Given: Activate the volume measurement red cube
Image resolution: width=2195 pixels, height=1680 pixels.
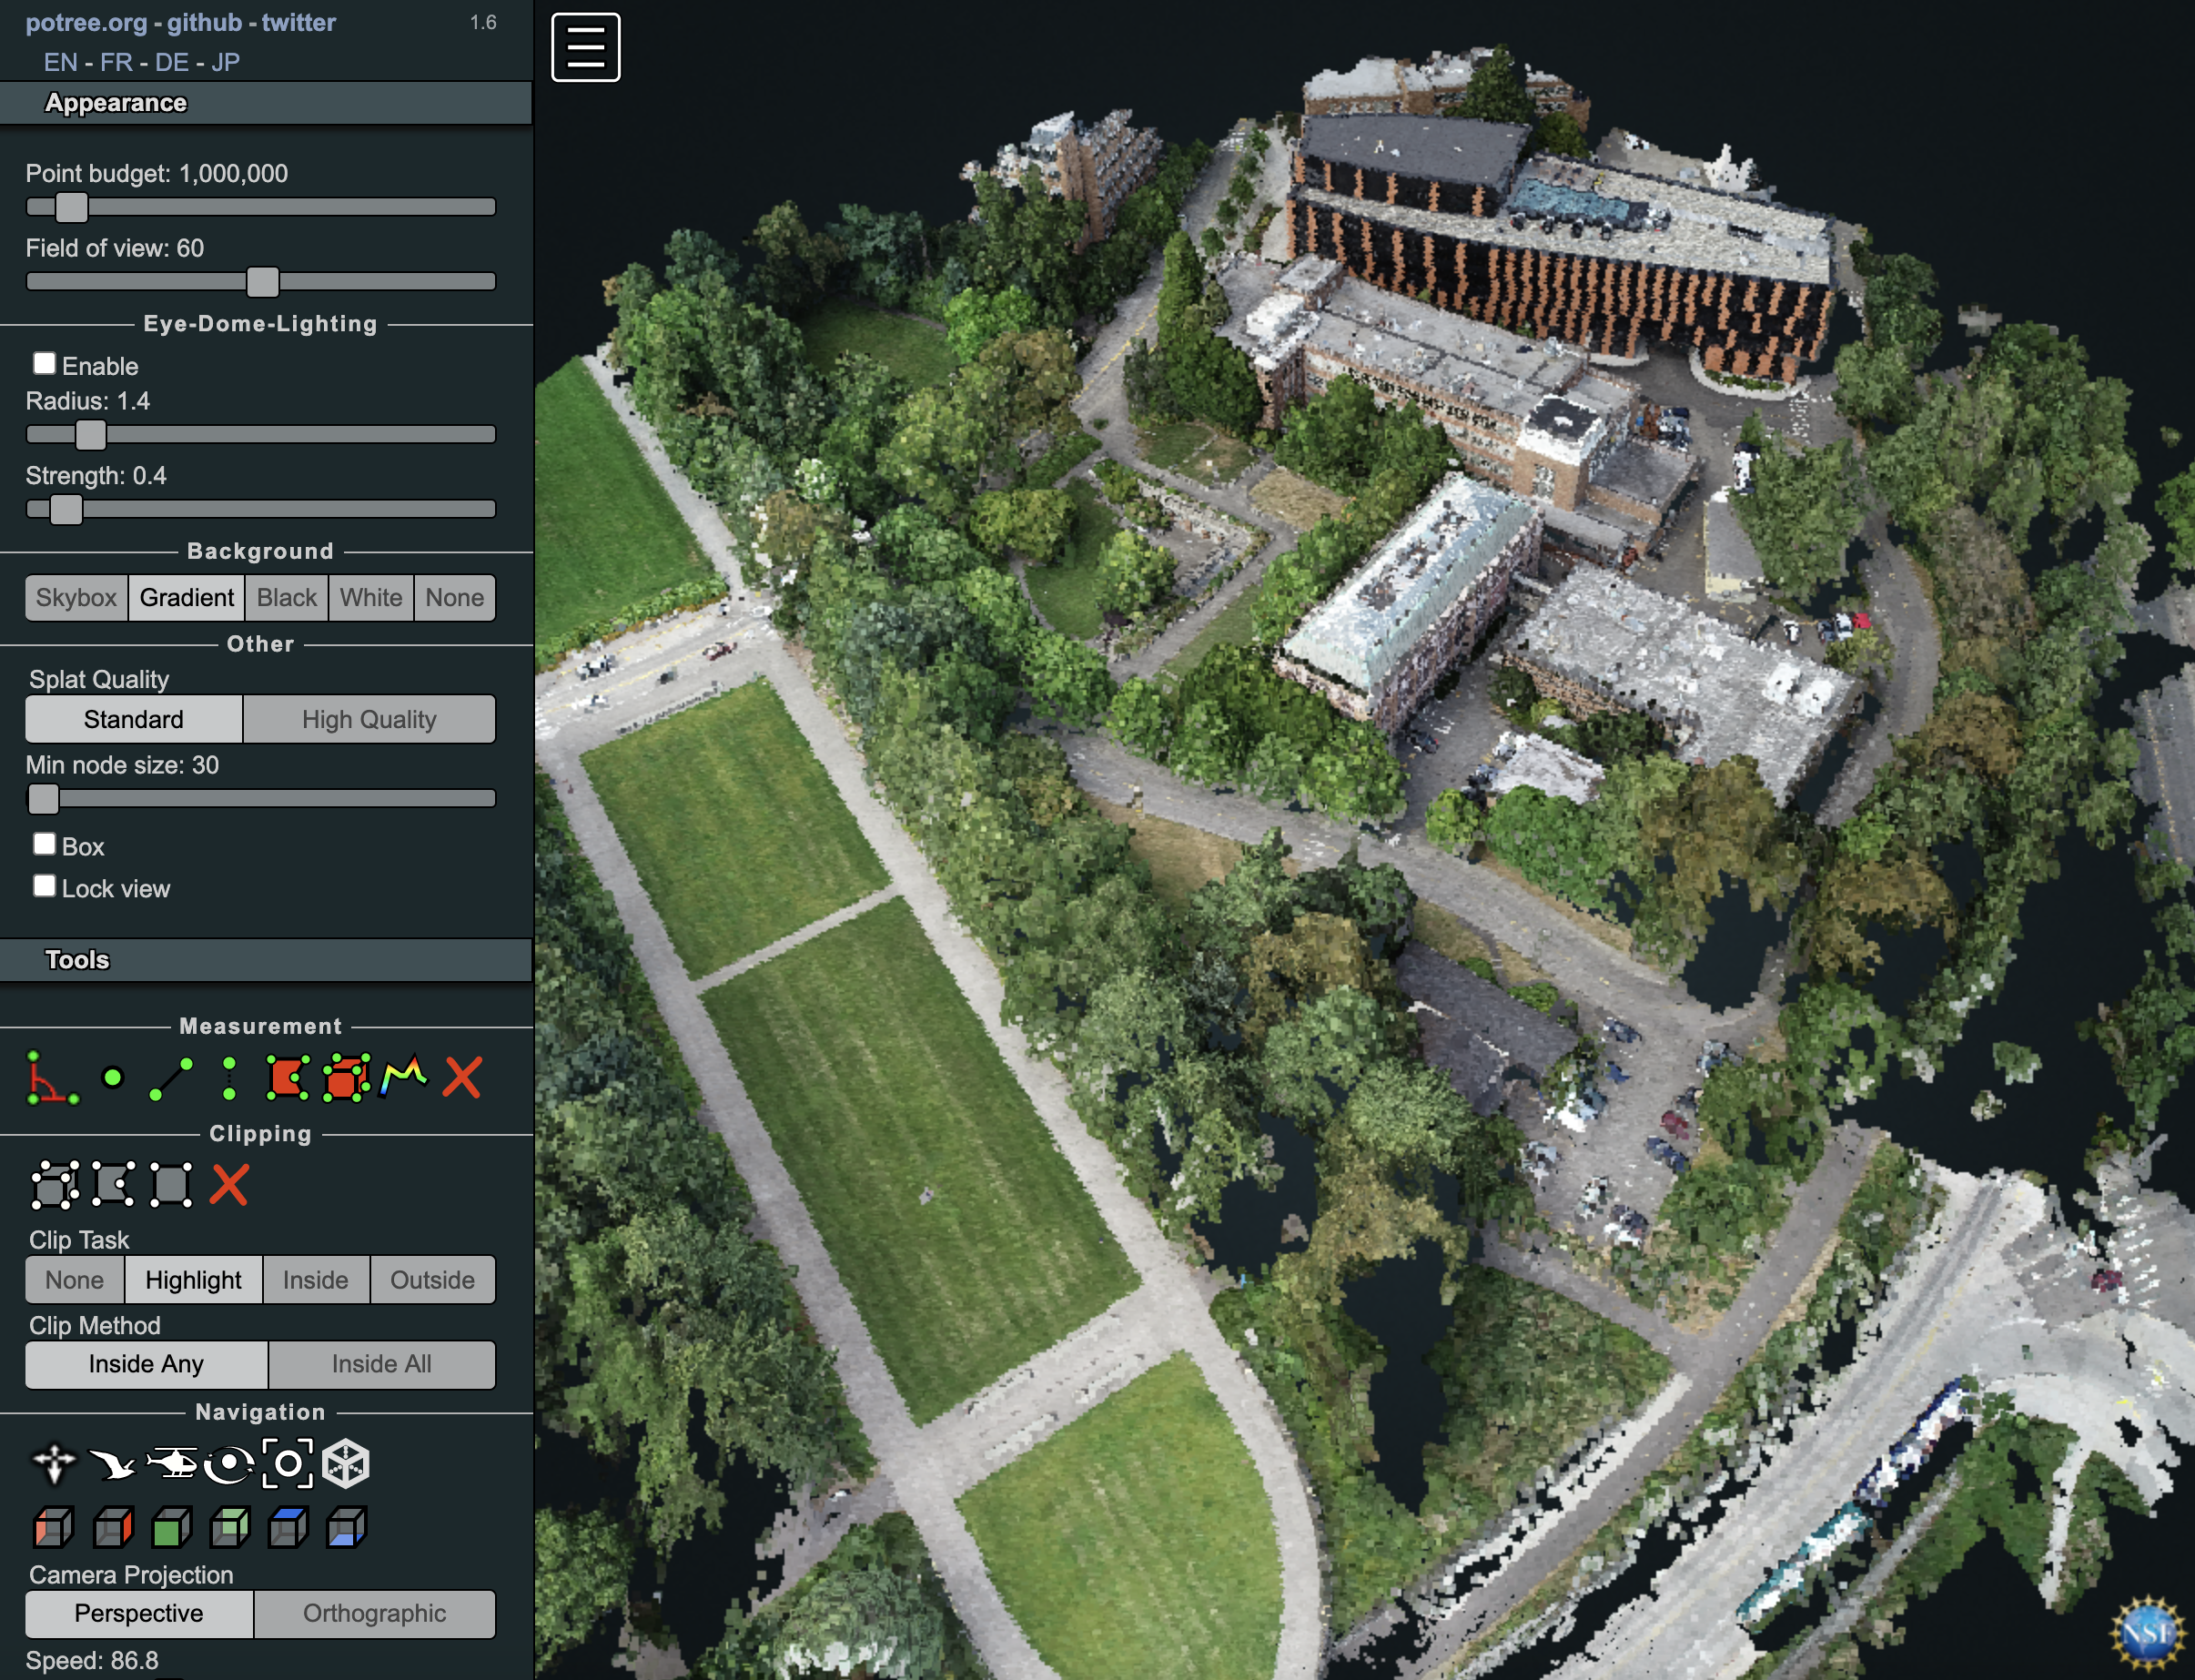Looking at the screenshot, I should coord(346,1078).
